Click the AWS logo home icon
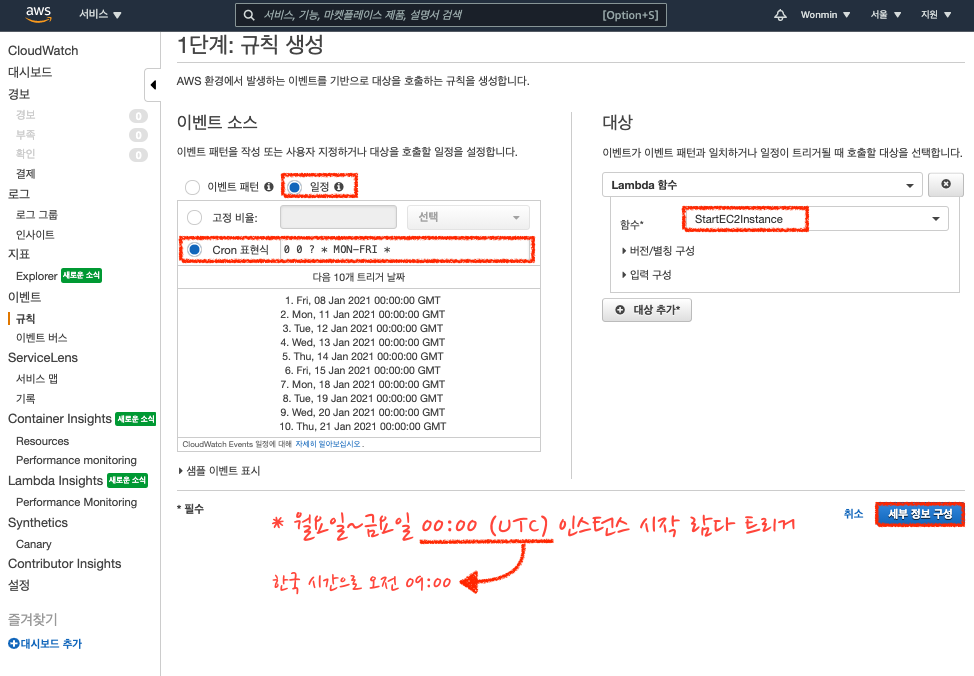This screenshot has width=974, height=676. pyautogui.click(x=39, y=14)
